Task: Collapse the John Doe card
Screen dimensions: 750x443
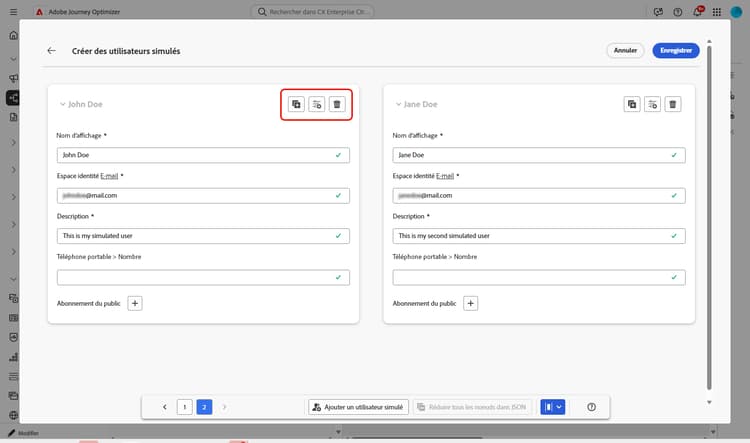Action: [x=63, y=104]
